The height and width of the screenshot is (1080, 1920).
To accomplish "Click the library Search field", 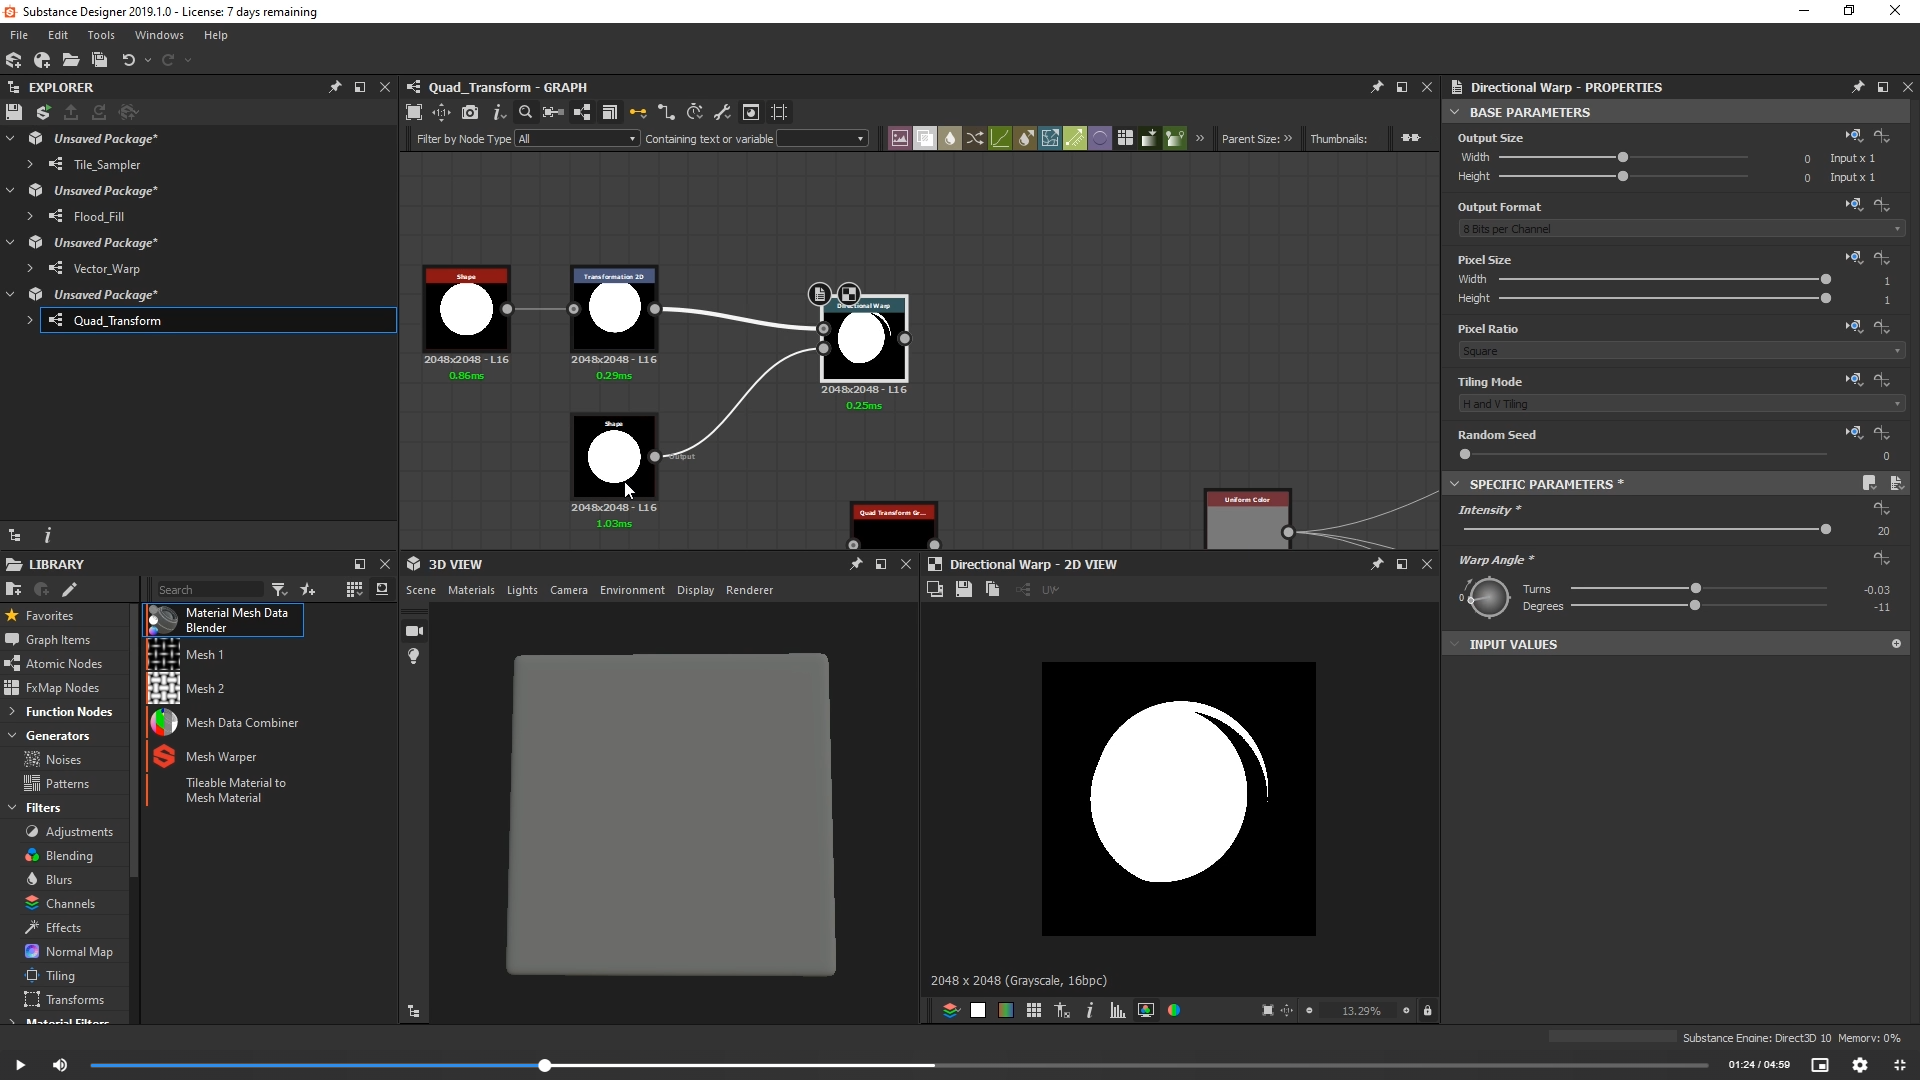I will [208, 590].
